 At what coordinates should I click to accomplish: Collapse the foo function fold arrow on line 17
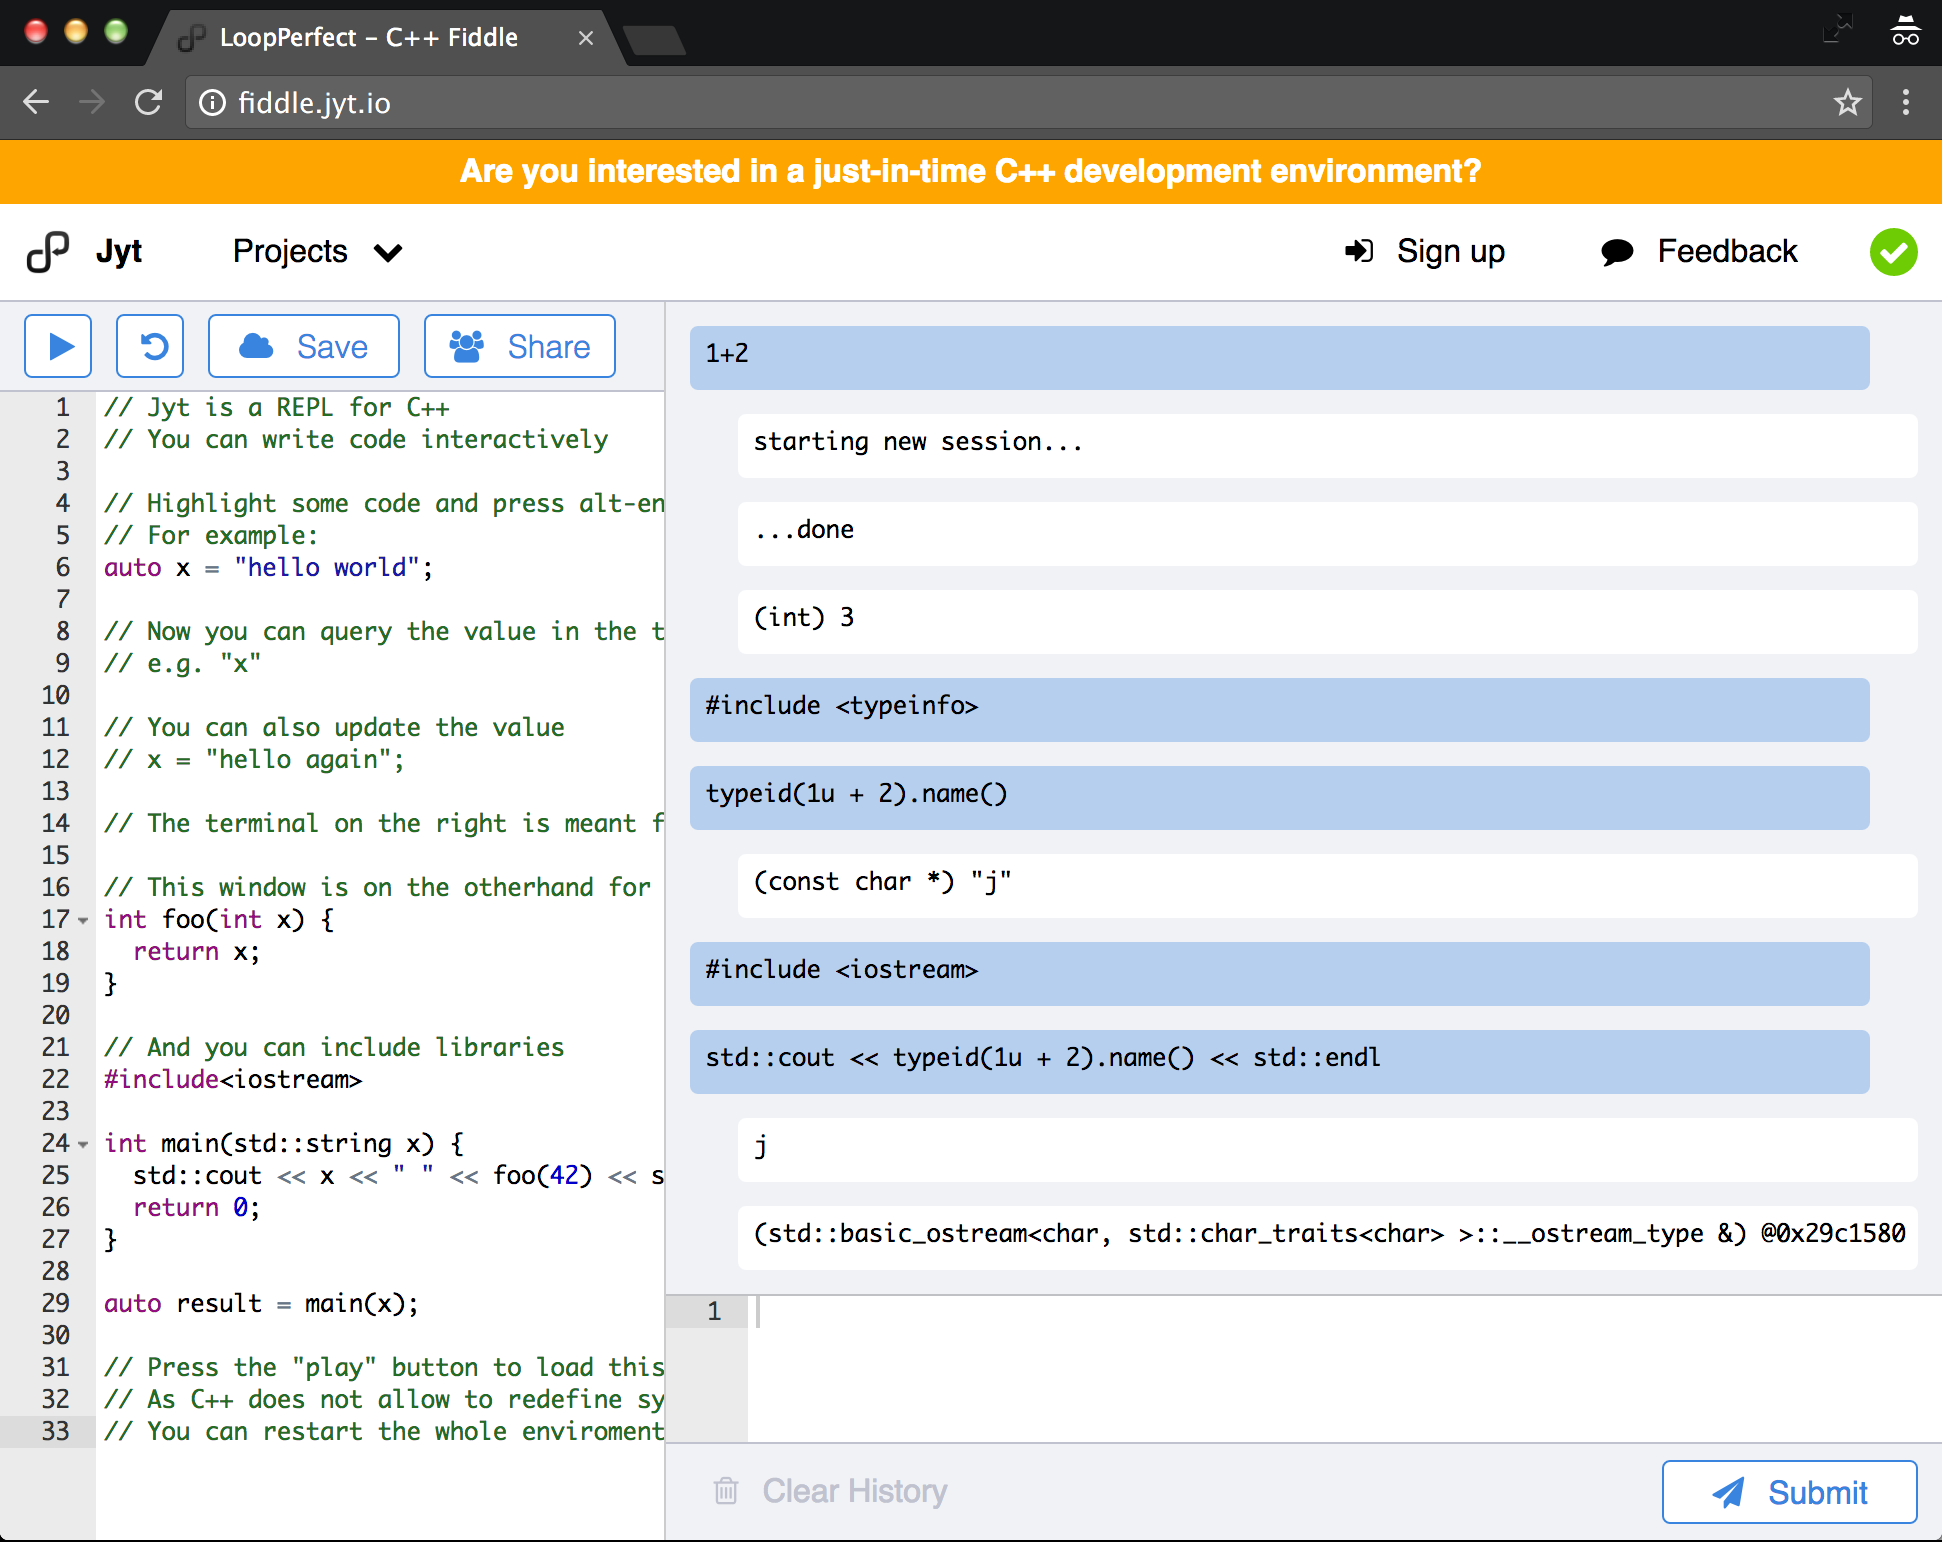click(x=83, y=920)
